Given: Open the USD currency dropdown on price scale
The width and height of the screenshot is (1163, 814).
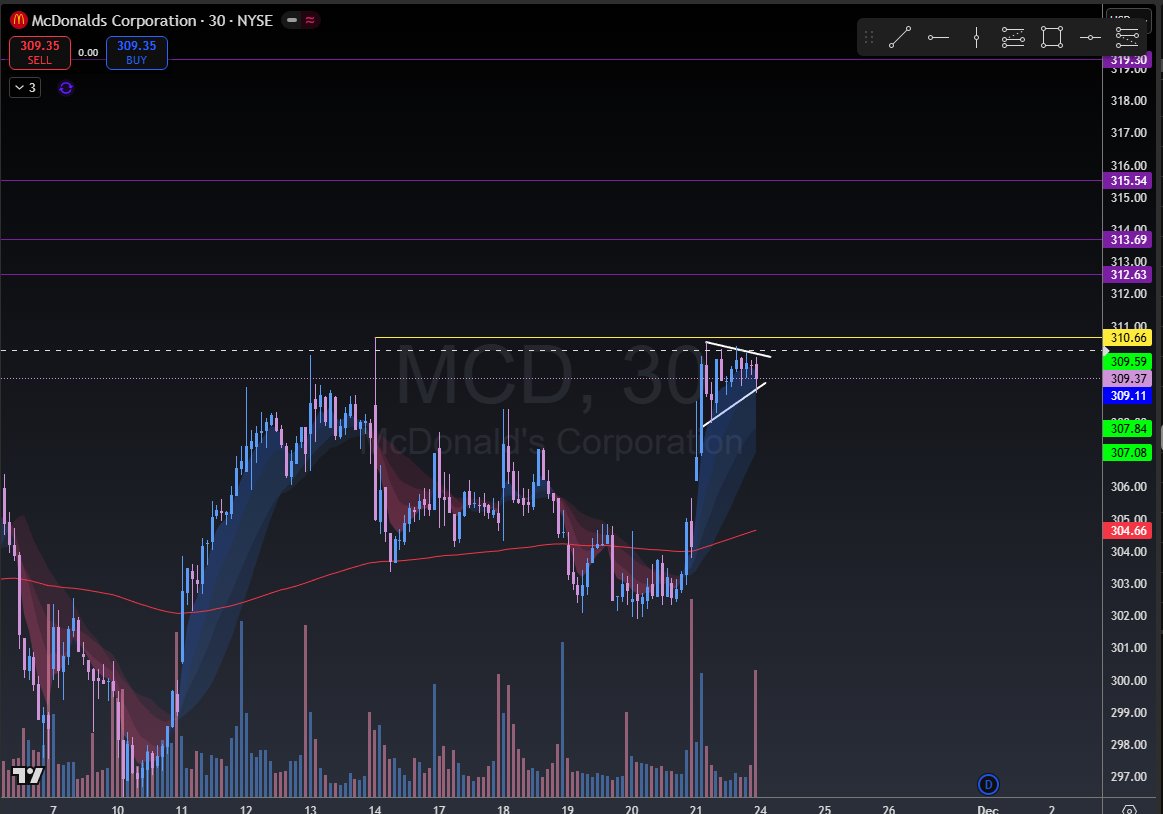Looking at the screenshot, I should click(x=1128, y=17).
